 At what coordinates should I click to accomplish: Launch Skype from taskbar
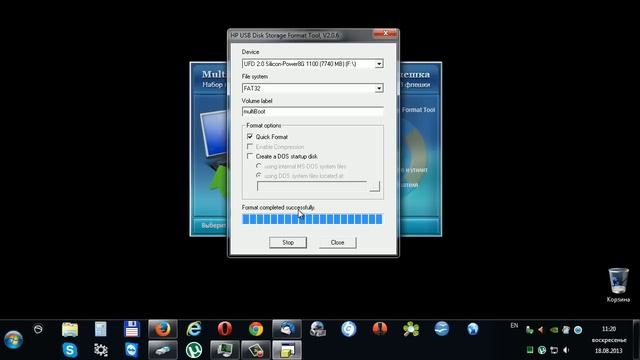tap(70, 350)
